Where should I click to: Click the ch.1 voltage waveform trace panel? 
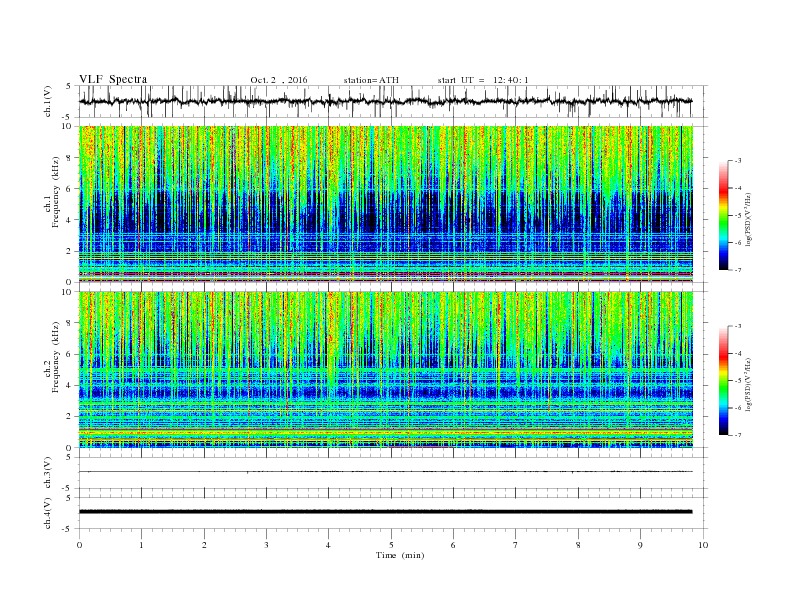(393, 101)
